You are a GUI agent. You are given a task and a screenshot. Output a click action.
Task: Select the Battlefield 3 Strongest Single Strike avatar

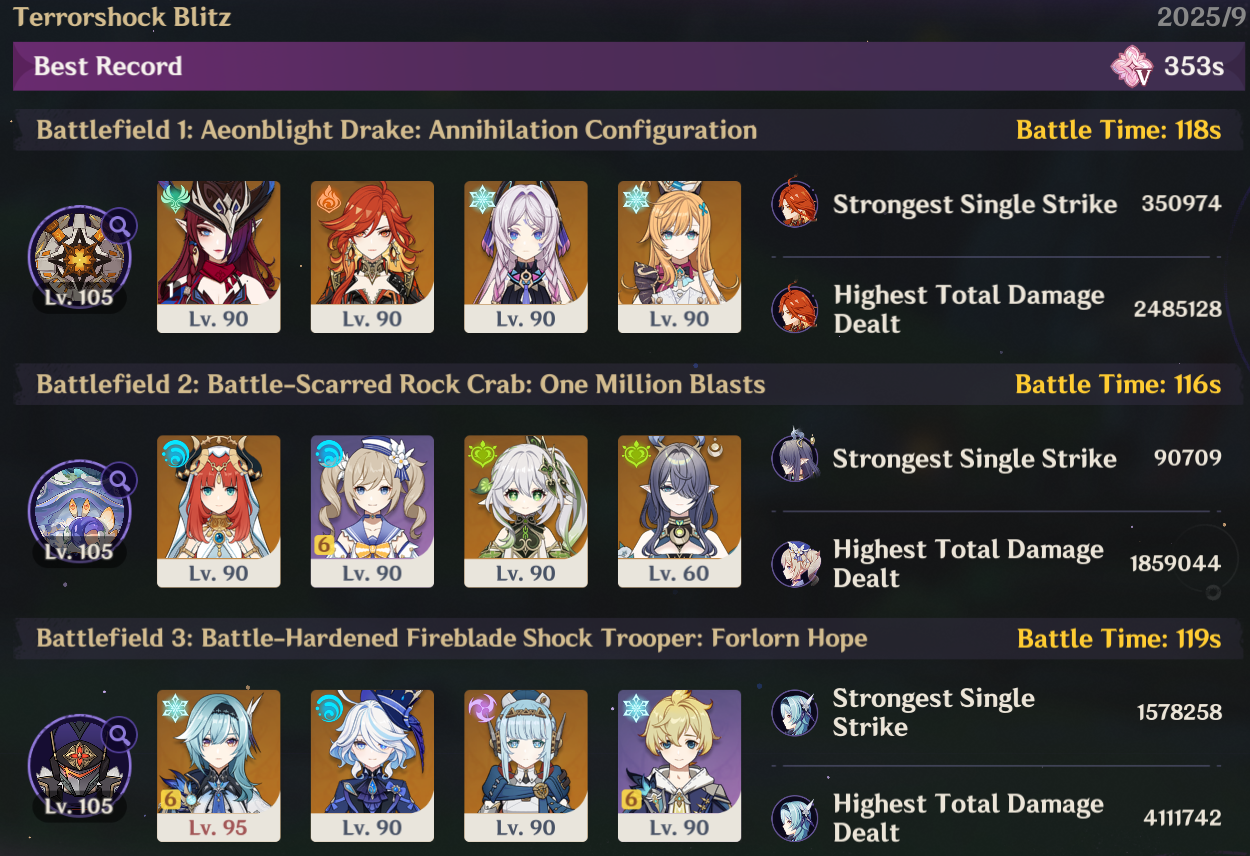pos(795,713)
